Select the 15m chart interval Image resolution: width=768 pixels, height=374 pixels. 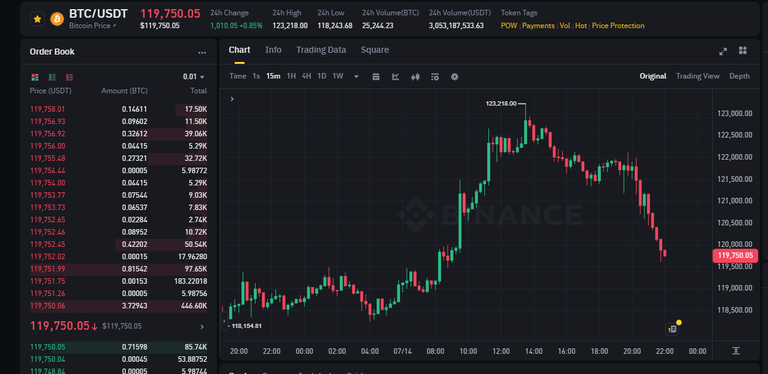pos(273,76)
